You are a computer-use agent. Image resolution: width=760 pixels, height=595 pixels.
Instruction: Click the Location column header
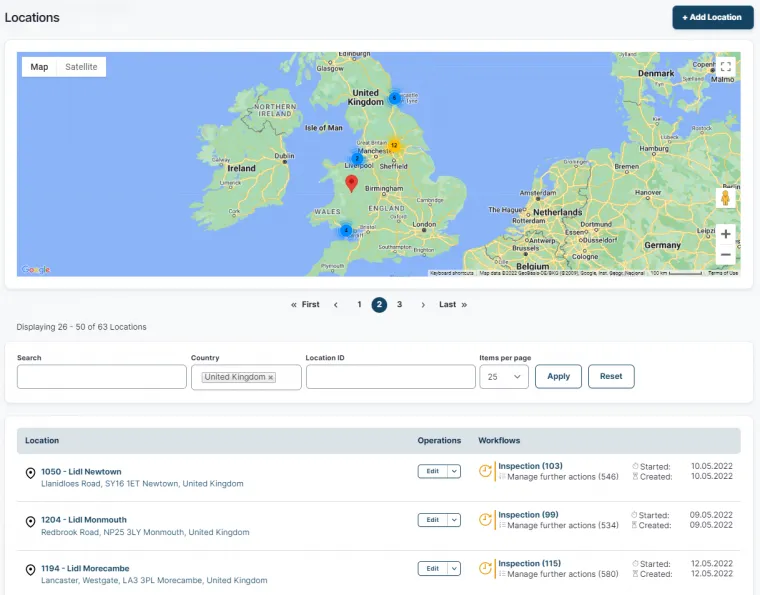[x=42, y=440]
